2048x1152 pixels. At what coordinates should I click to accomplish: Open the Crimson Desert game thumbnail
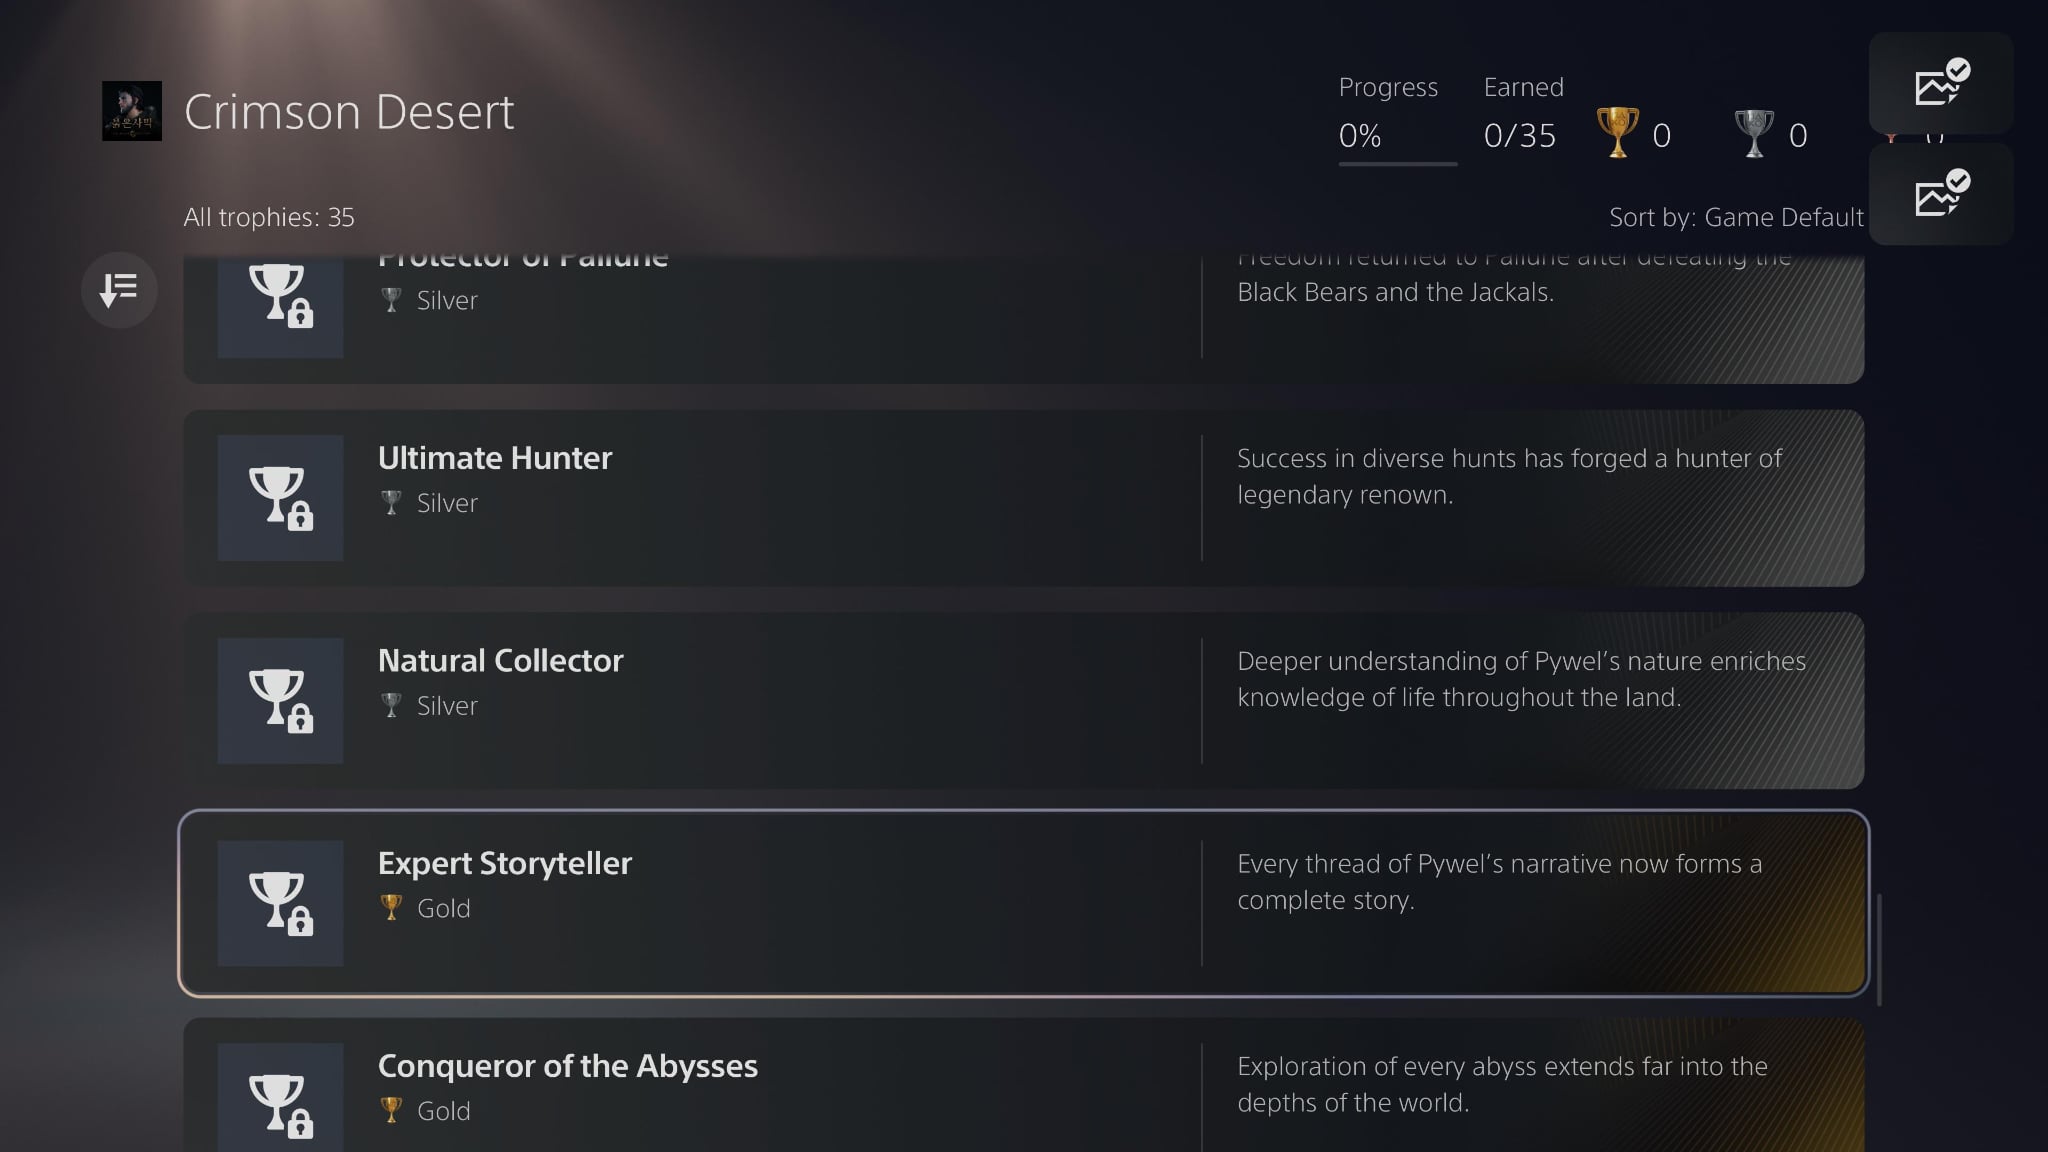(x=132, y=111)
